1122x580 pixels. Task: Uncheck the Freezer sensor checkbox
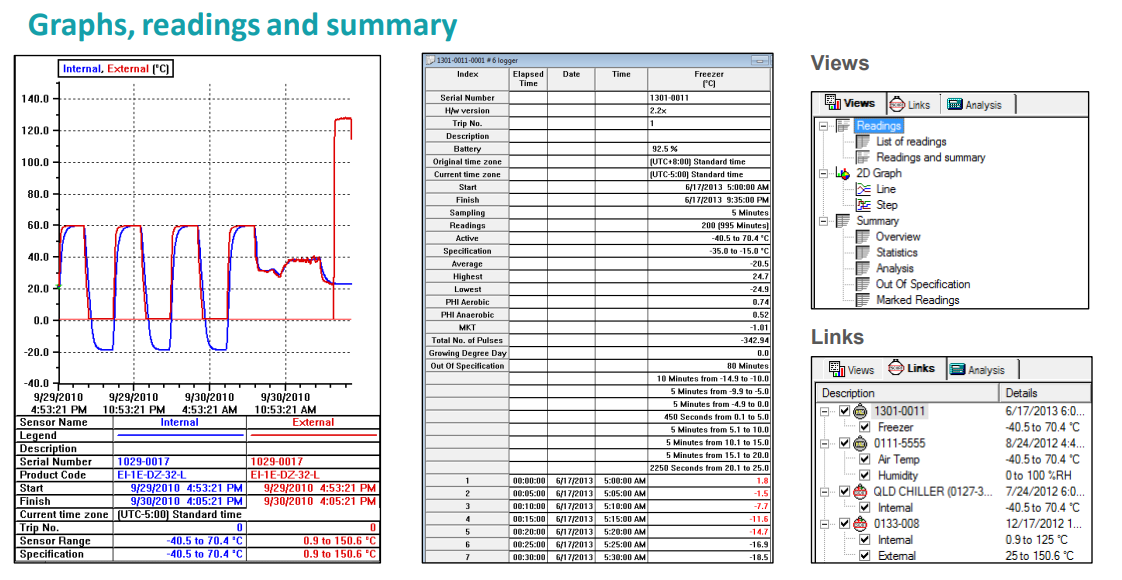[864, 428]
